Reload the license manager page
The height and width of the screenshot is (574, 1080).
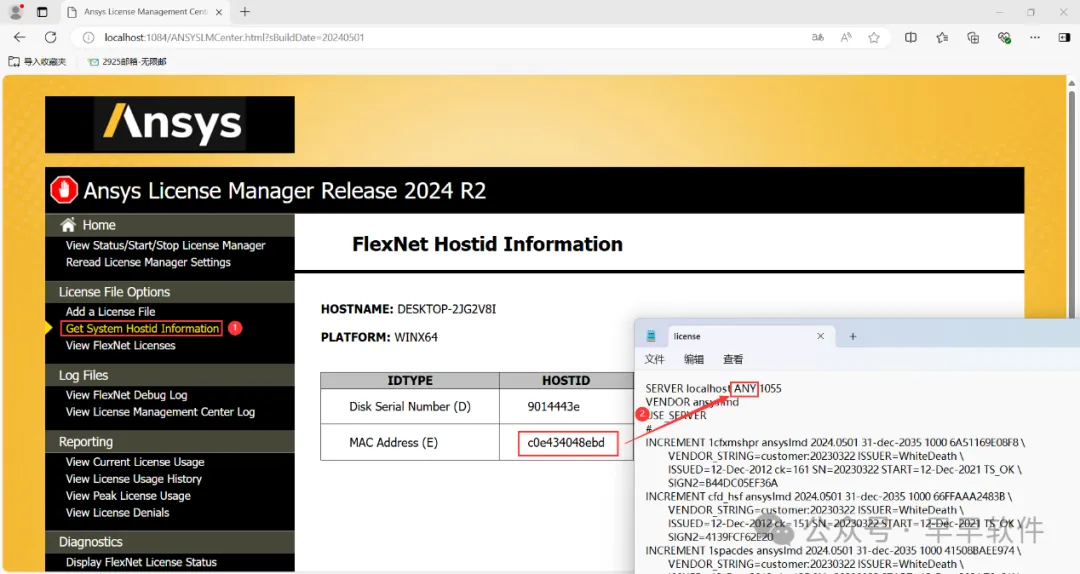pos(50,37)
